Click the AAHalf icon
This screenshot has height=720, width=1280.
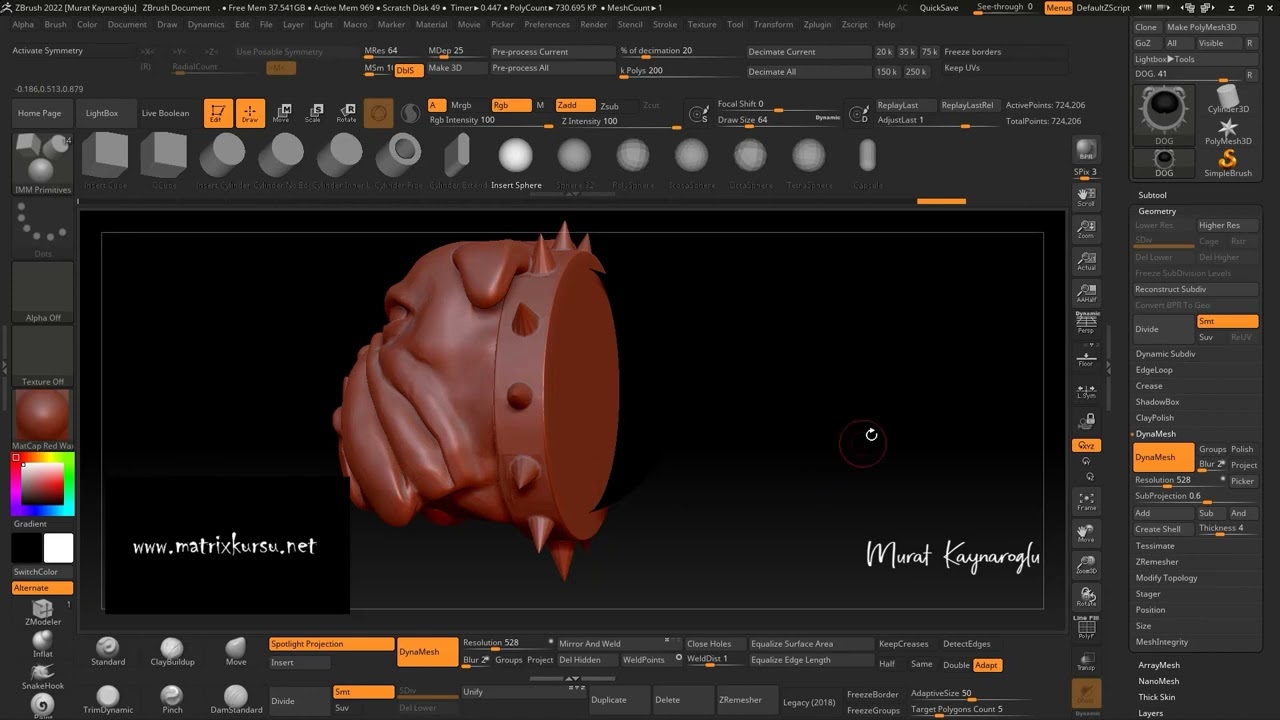point(1085,294)
